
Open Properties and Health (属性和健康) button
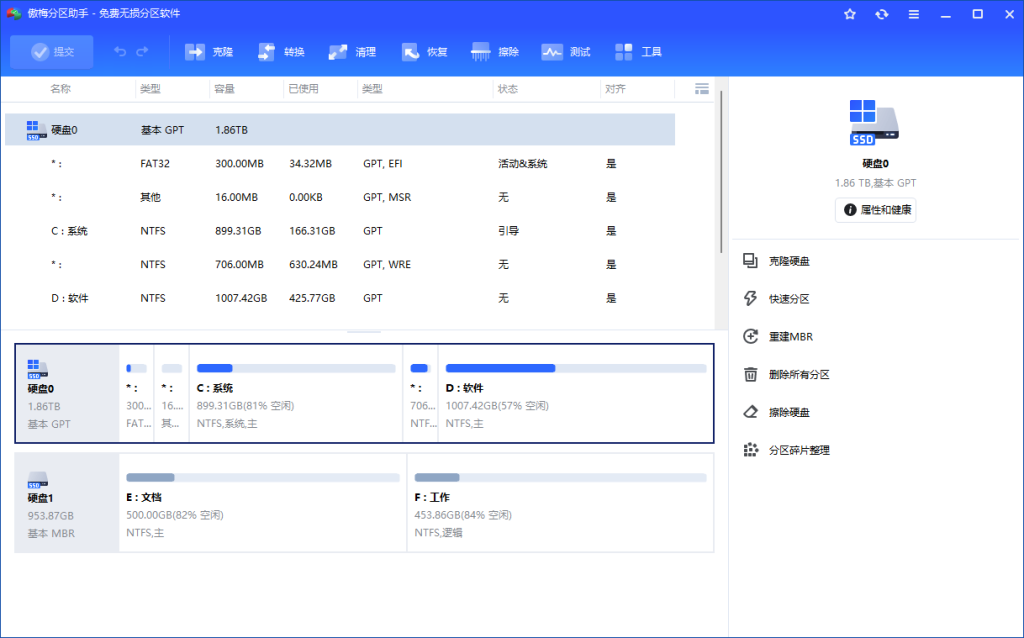tap(876, 210)
